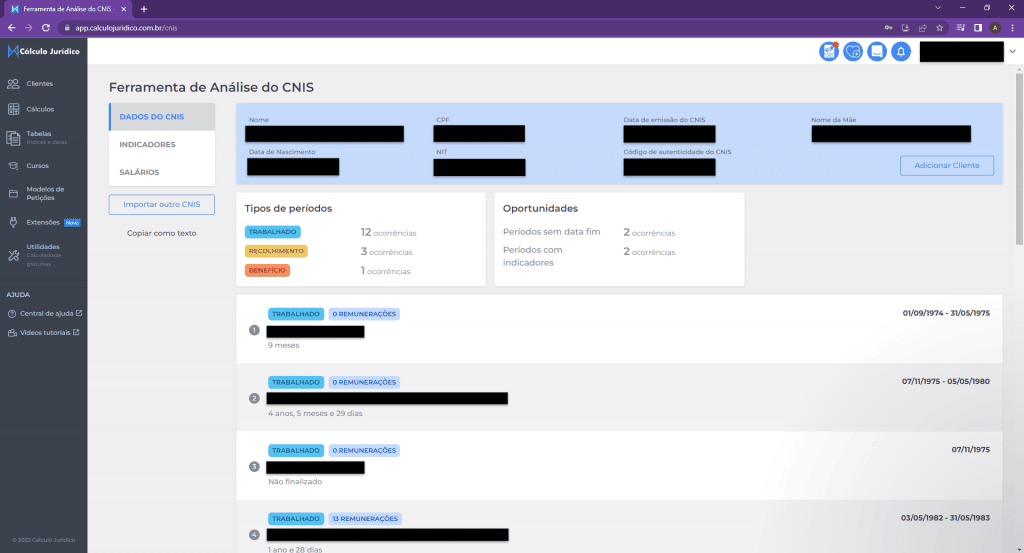Expand the user account dropdown arrow

pos(1012,52)
